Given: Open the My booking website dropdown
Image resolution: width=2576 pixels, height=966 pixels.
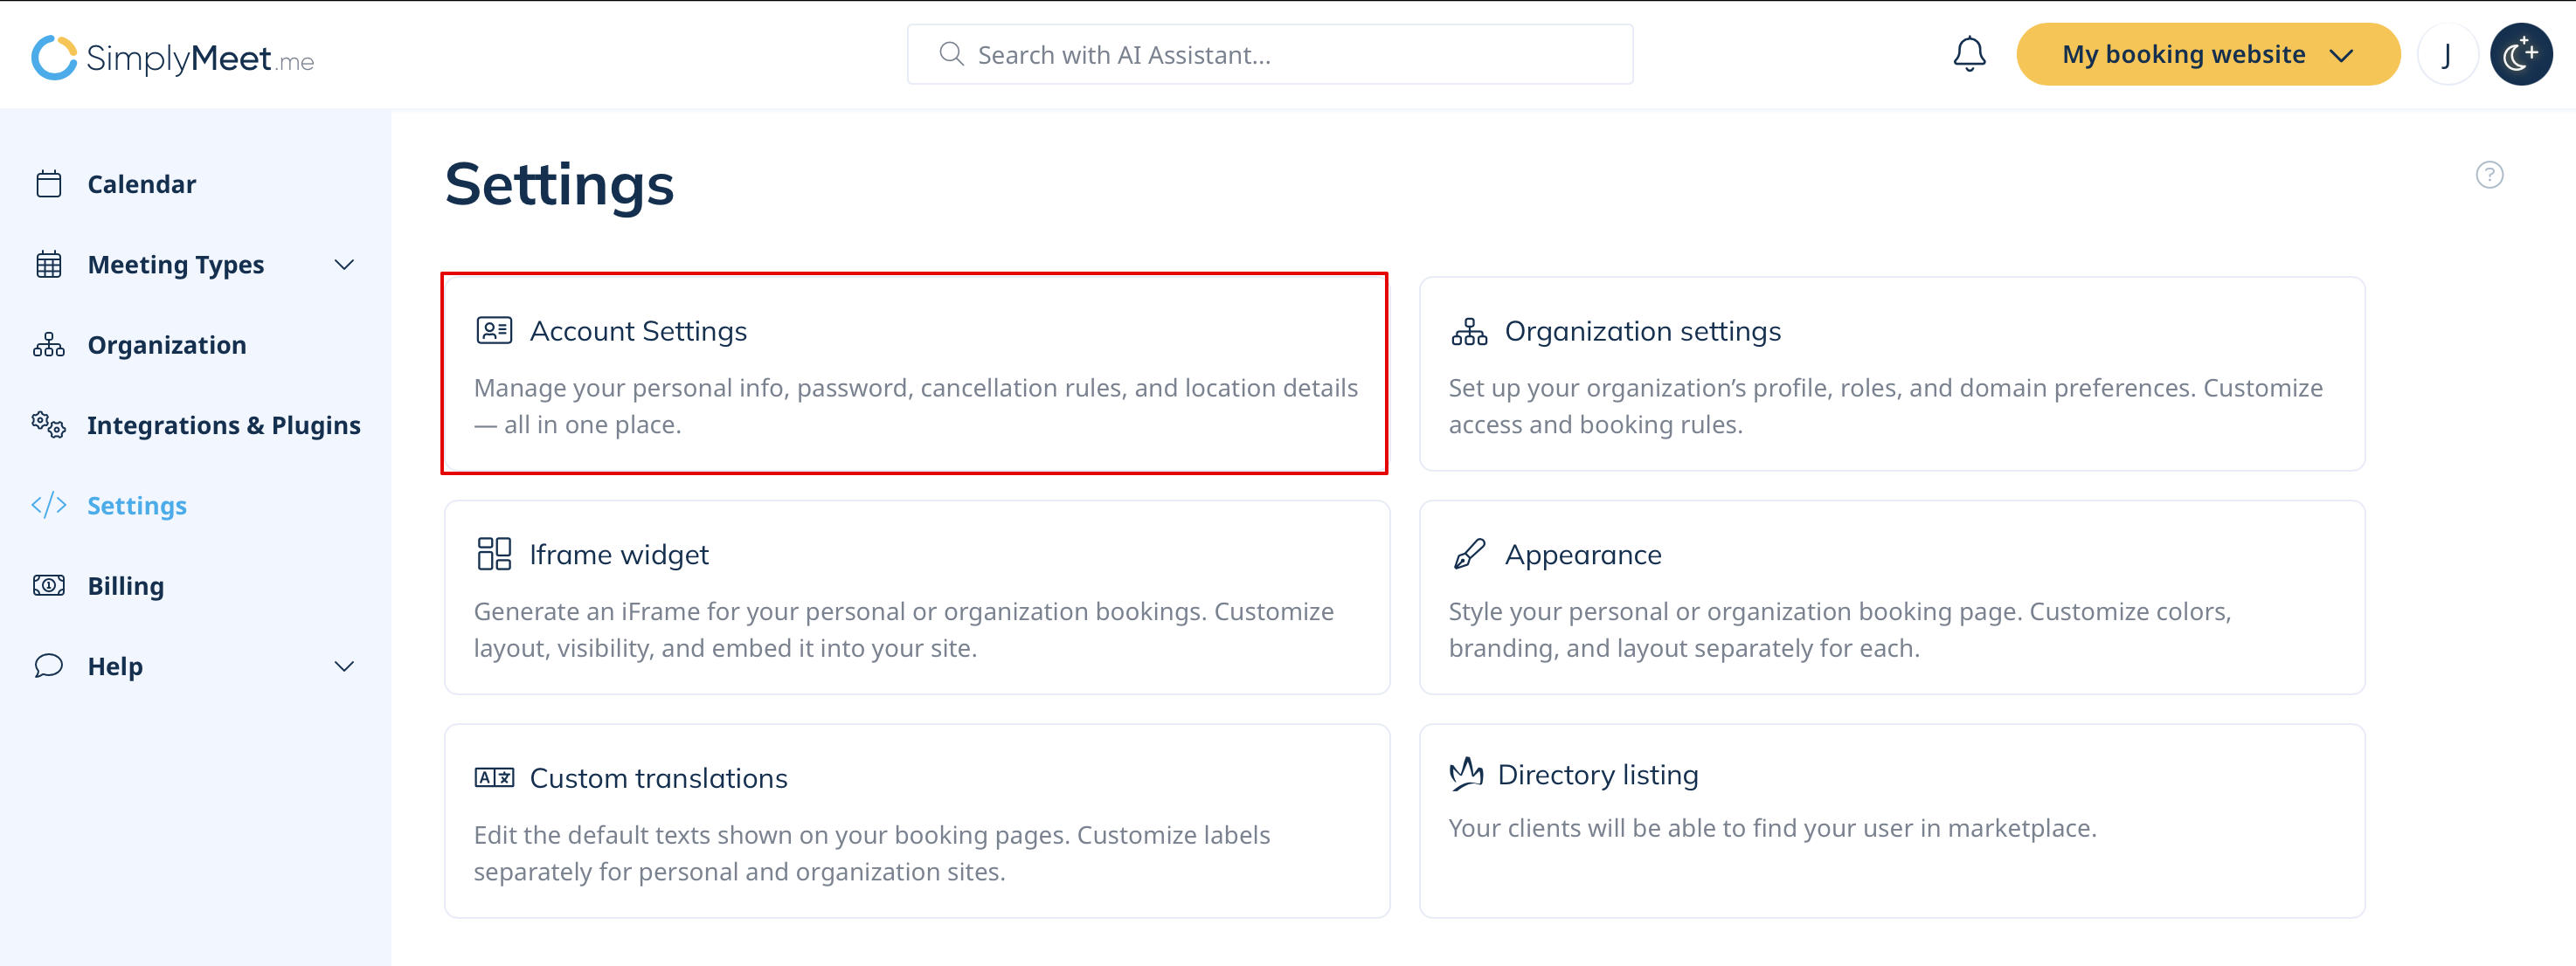Looking at the screenshot, I should tap(2207, 55).
